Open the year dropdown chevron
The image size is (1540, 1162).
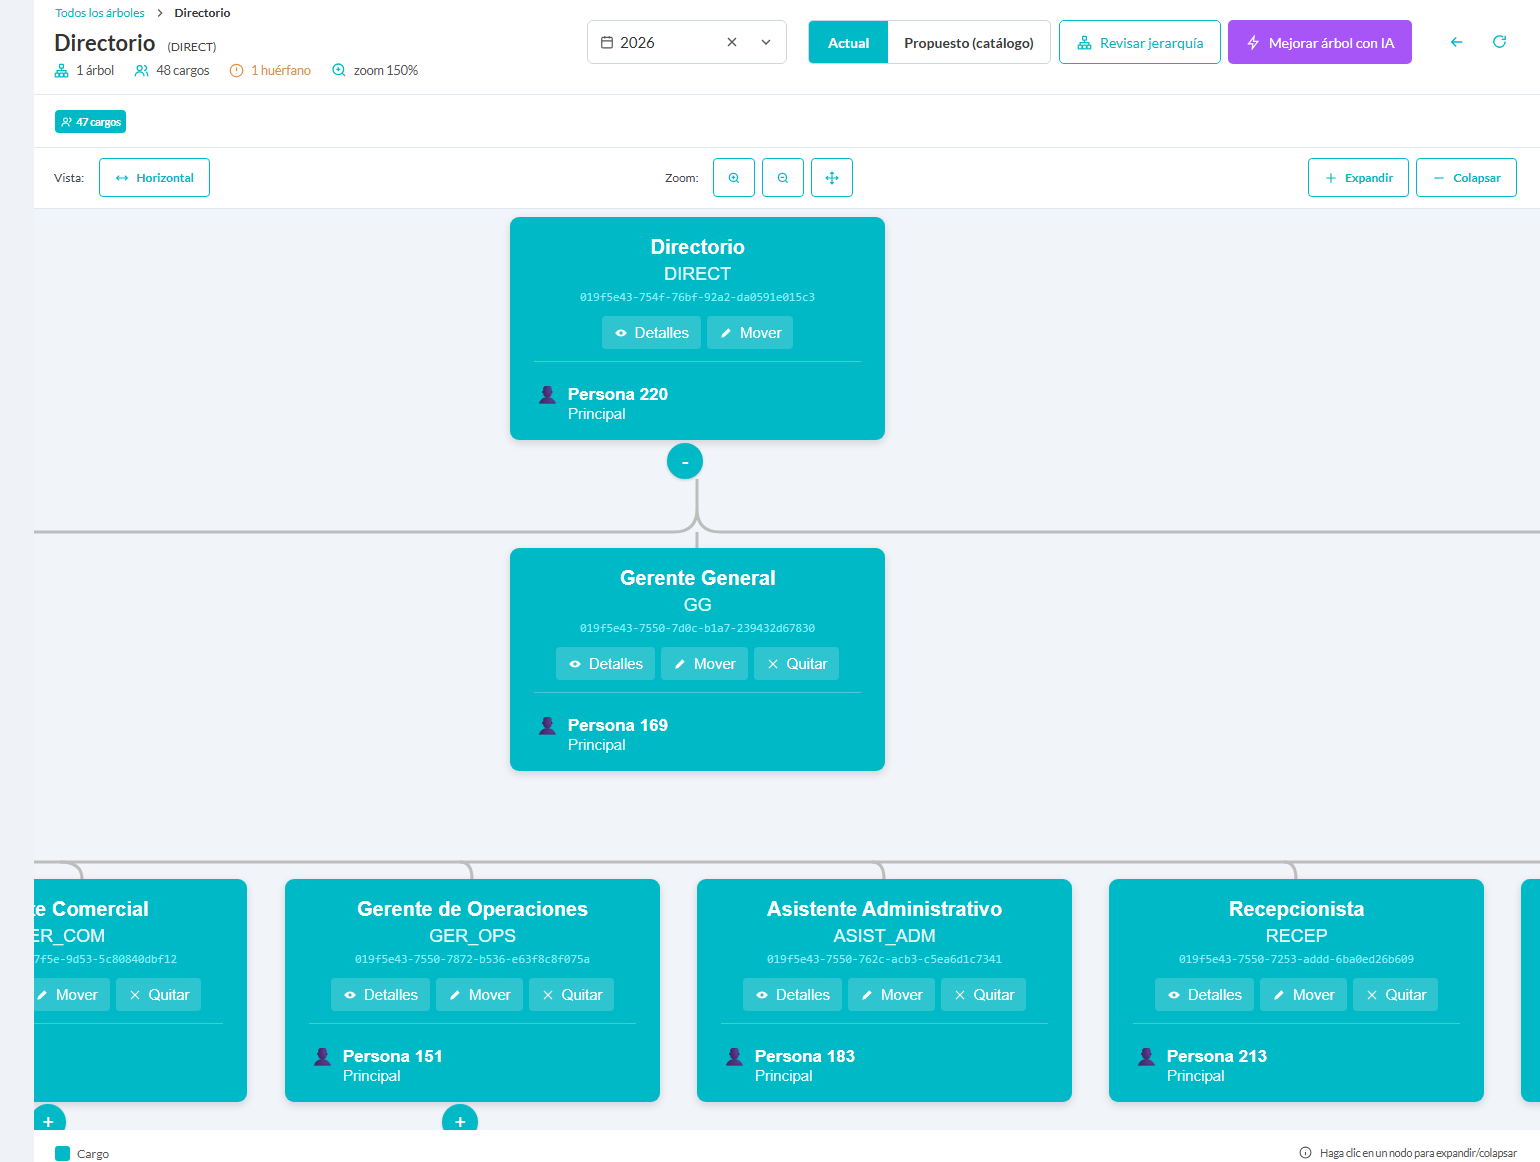(x=766, y=42)
